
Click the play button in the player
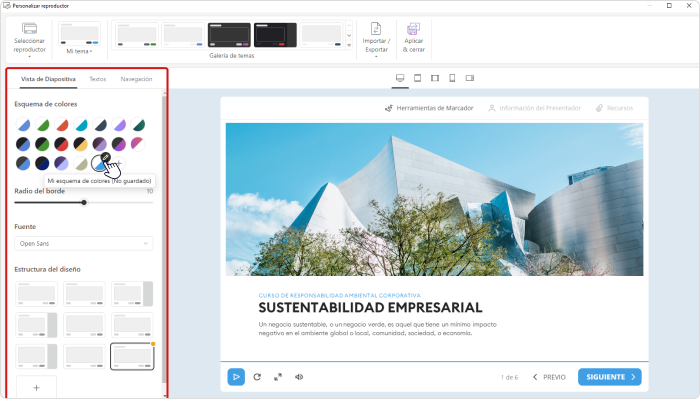pos(236,377)
